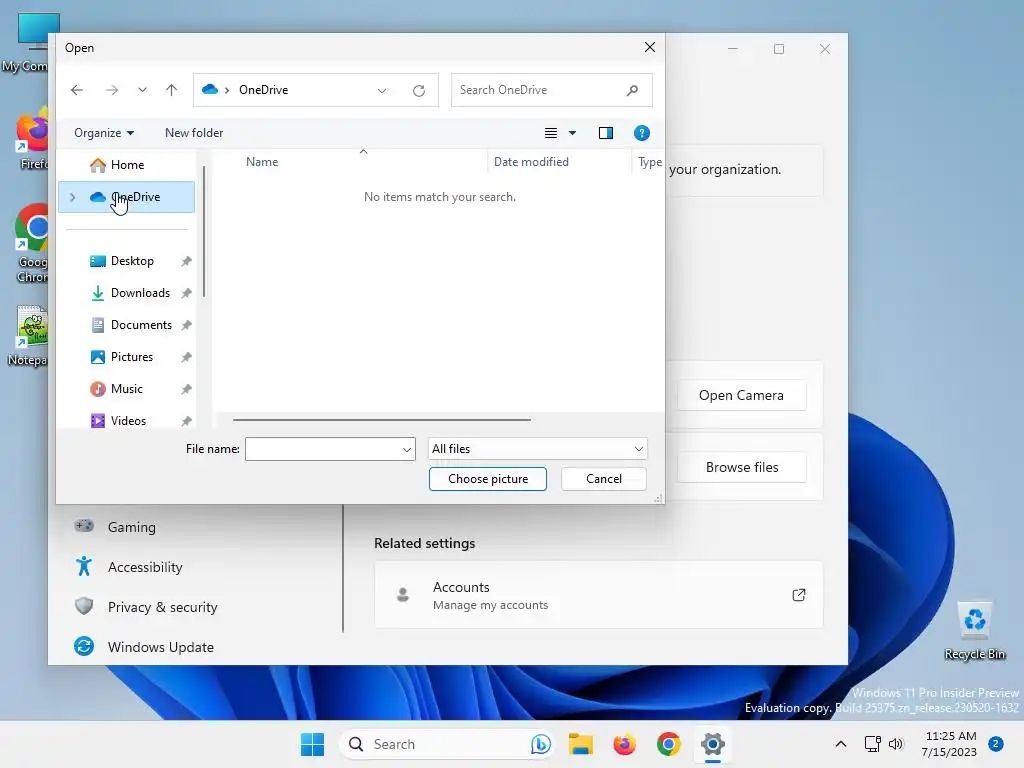Viewport: 1024px width, 768px height.
Task: Click Browse files in Settings
Action: (742, 468)
